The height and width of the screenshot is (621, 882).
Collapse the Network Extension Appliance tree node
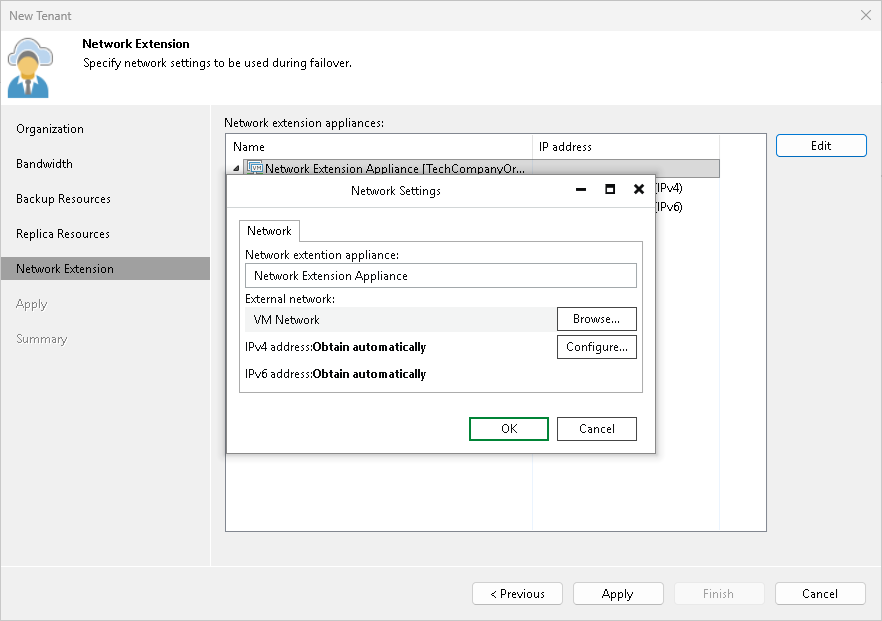(x=233, y=168)
